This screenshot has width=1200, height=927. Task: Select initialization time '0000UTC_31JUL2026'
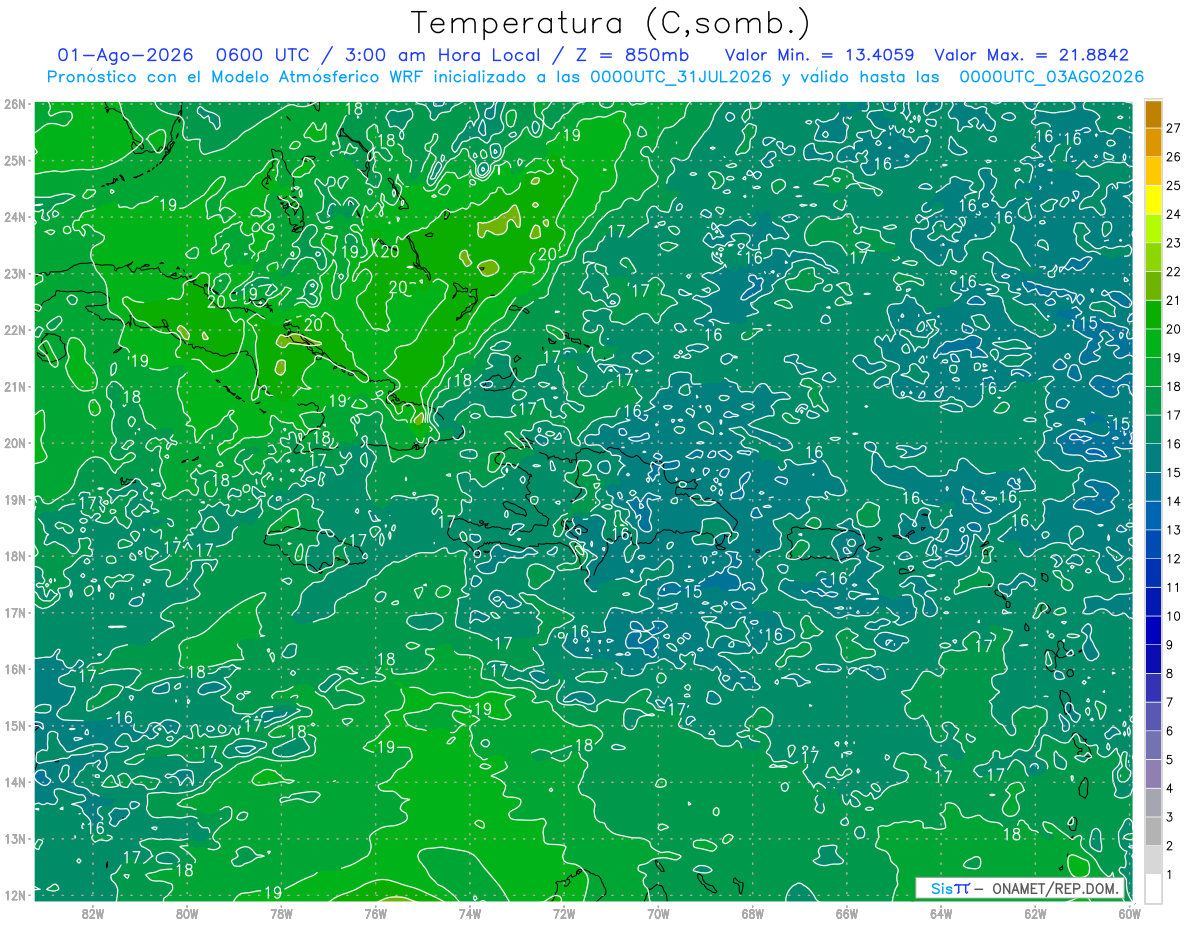[681, 77]
